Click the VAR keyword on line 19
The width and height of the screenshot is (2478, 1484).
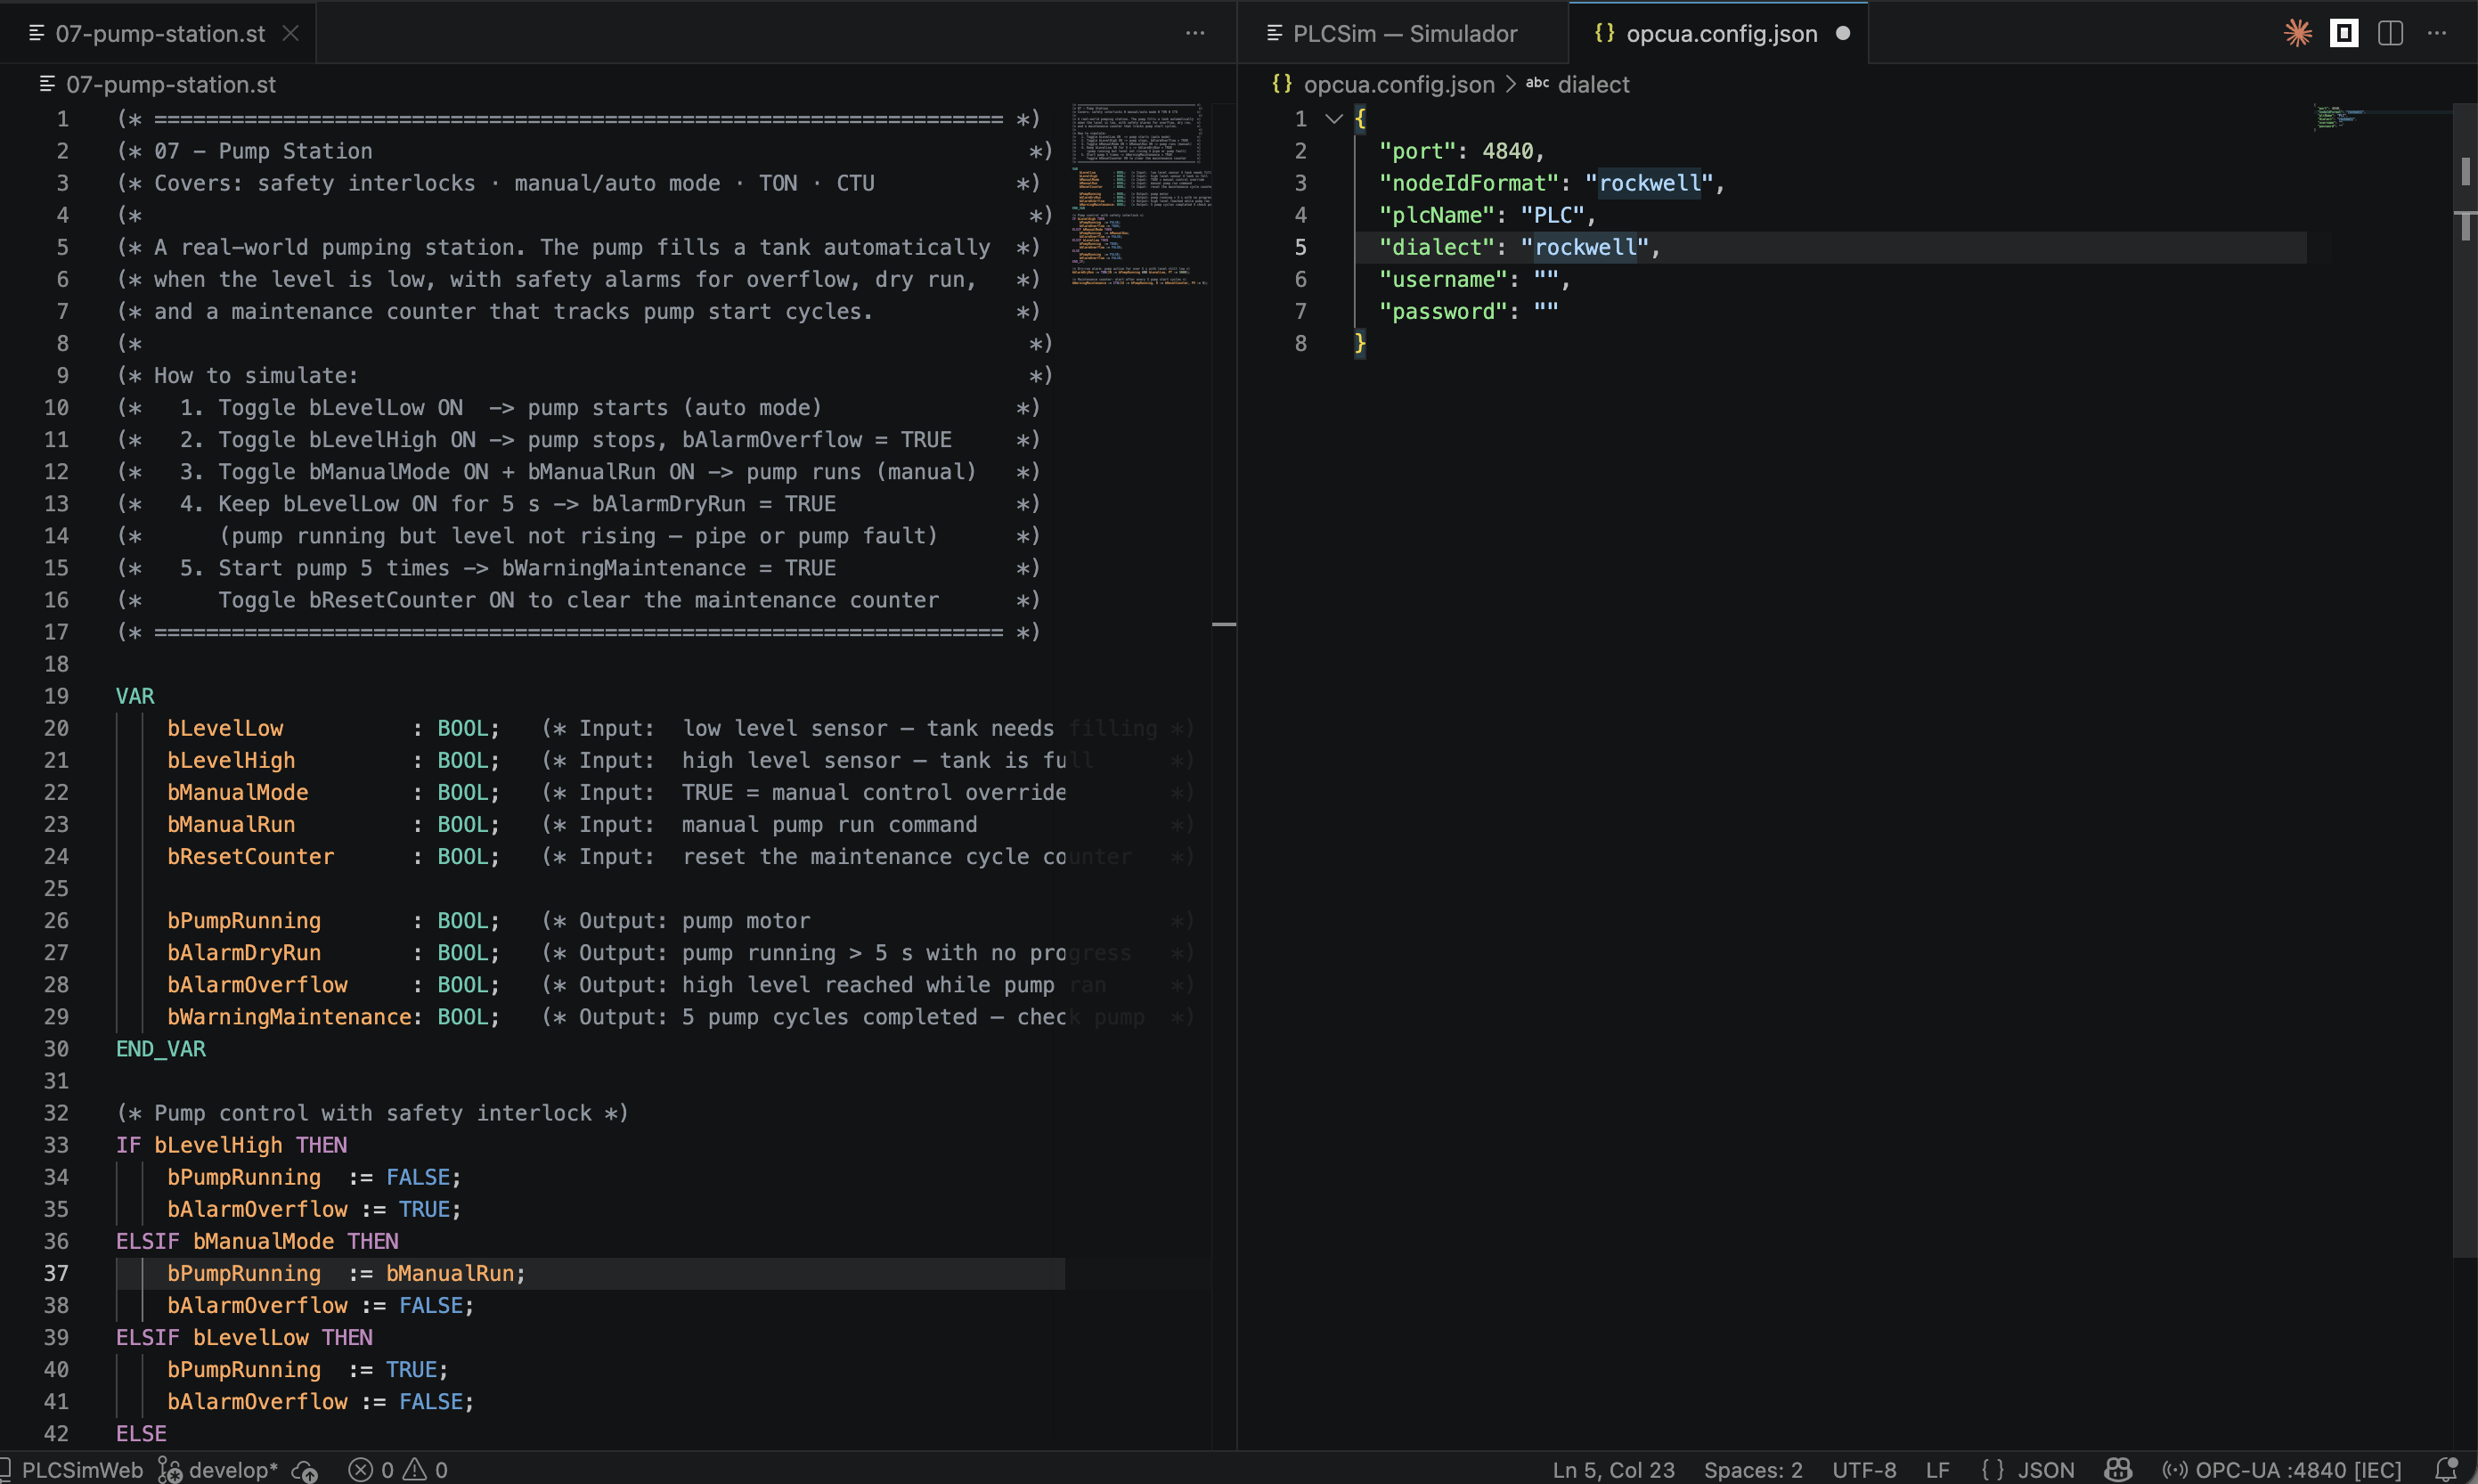pos(135,696)
